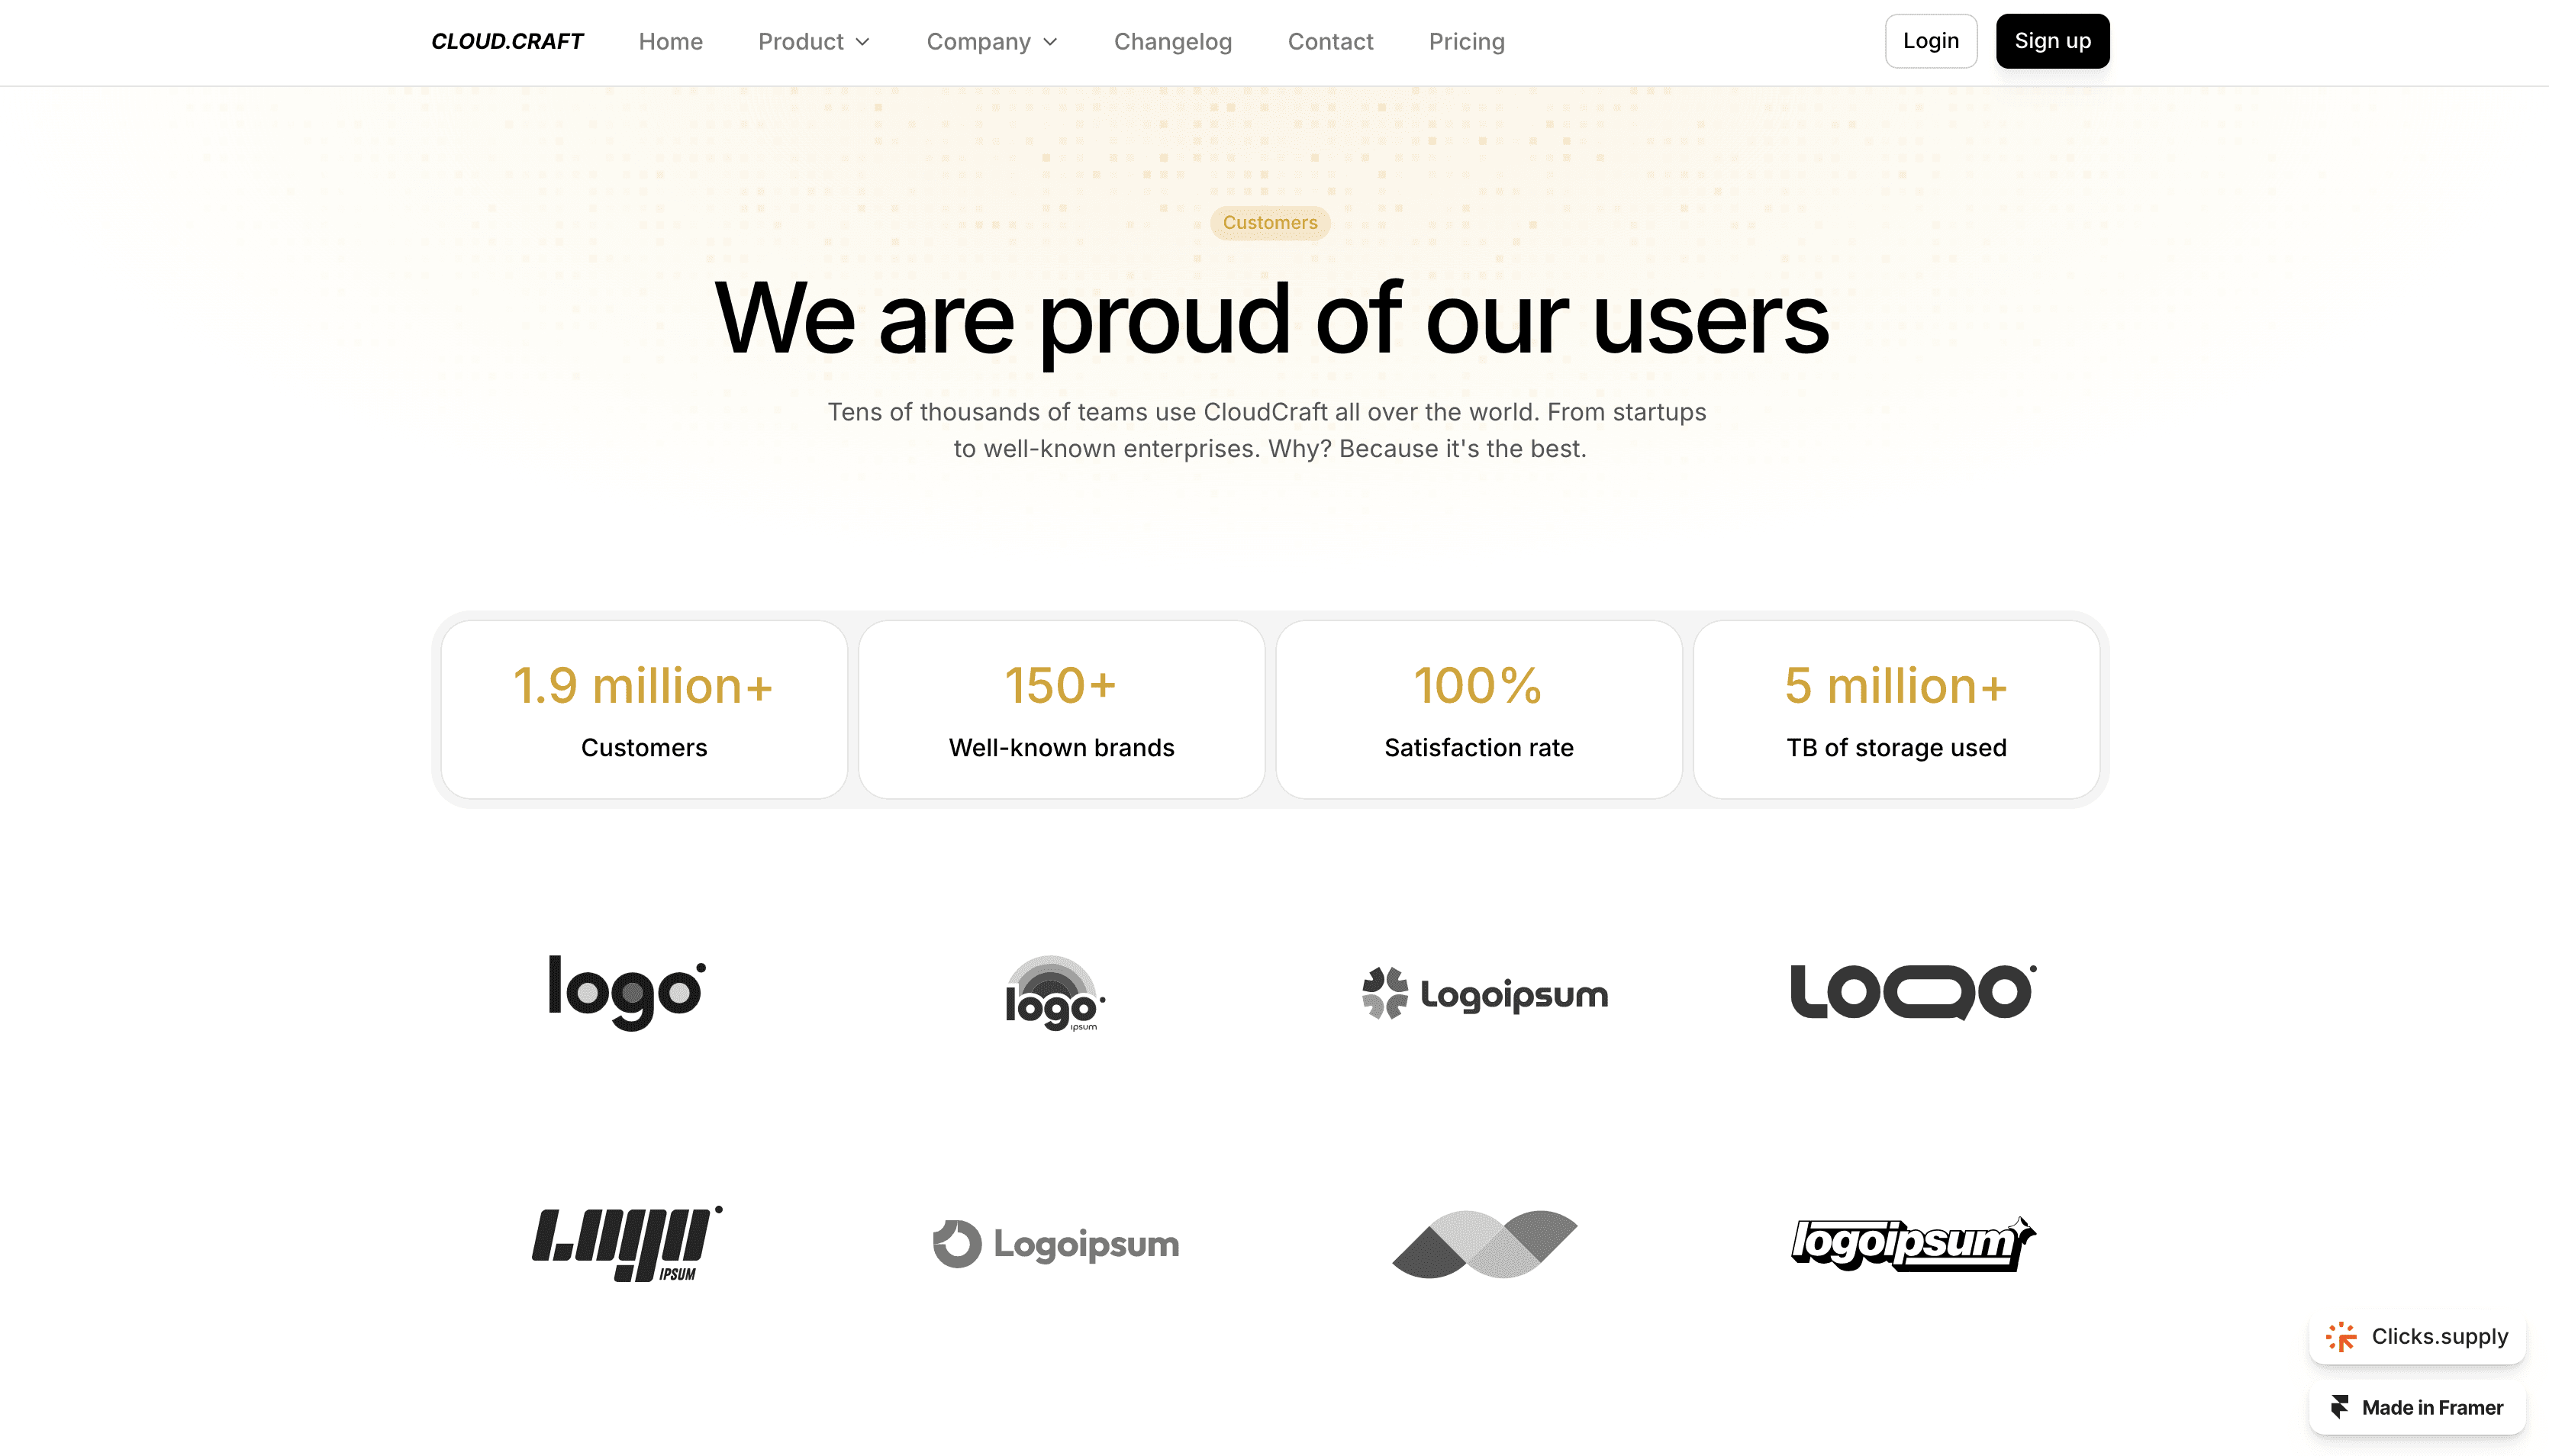2549x1456 pixels.
Task: Click the slanted striped LOGO IPSUM mark
Action: 626,1243
